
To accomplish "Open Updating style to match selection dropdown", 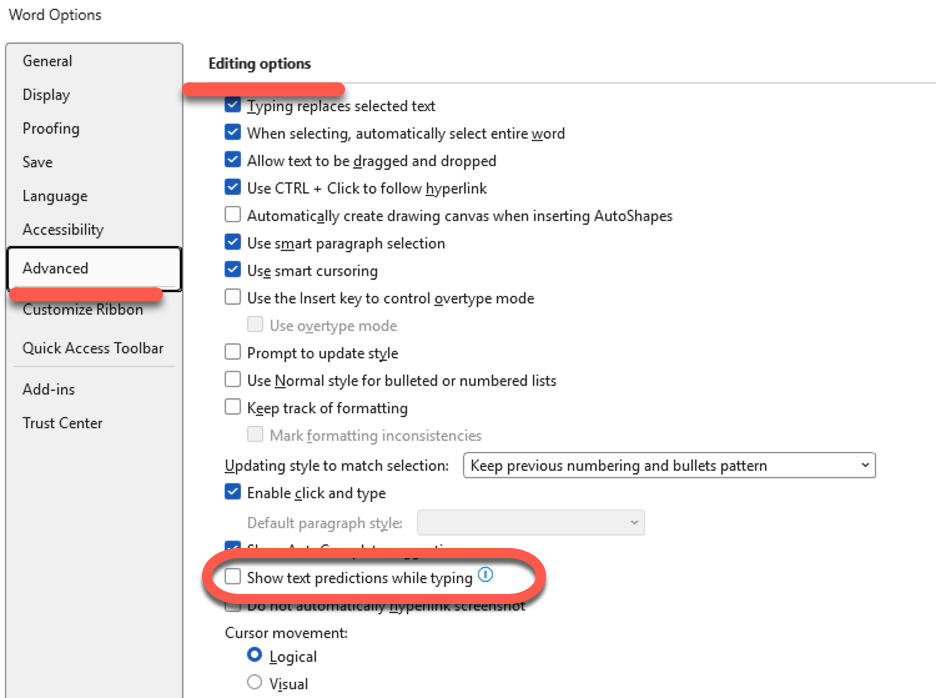I will 669,465.
